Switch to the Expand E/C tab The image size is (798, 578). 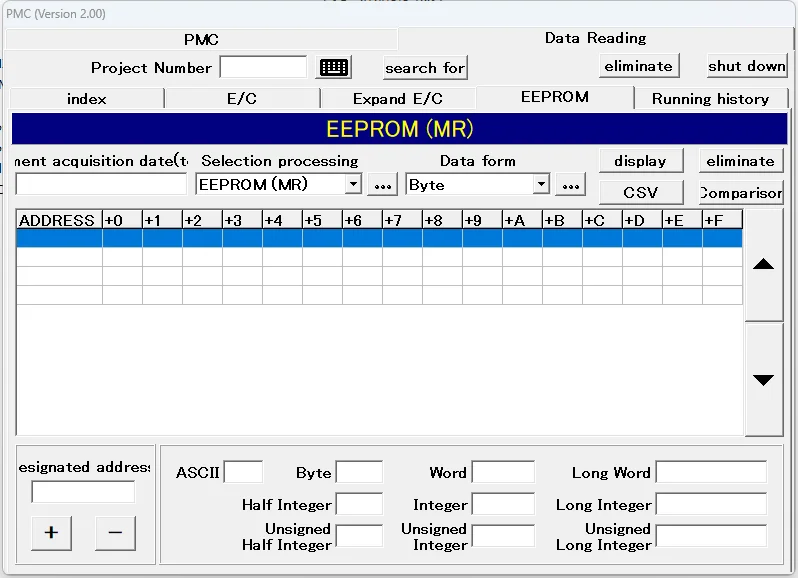click(x=398, y=99)
